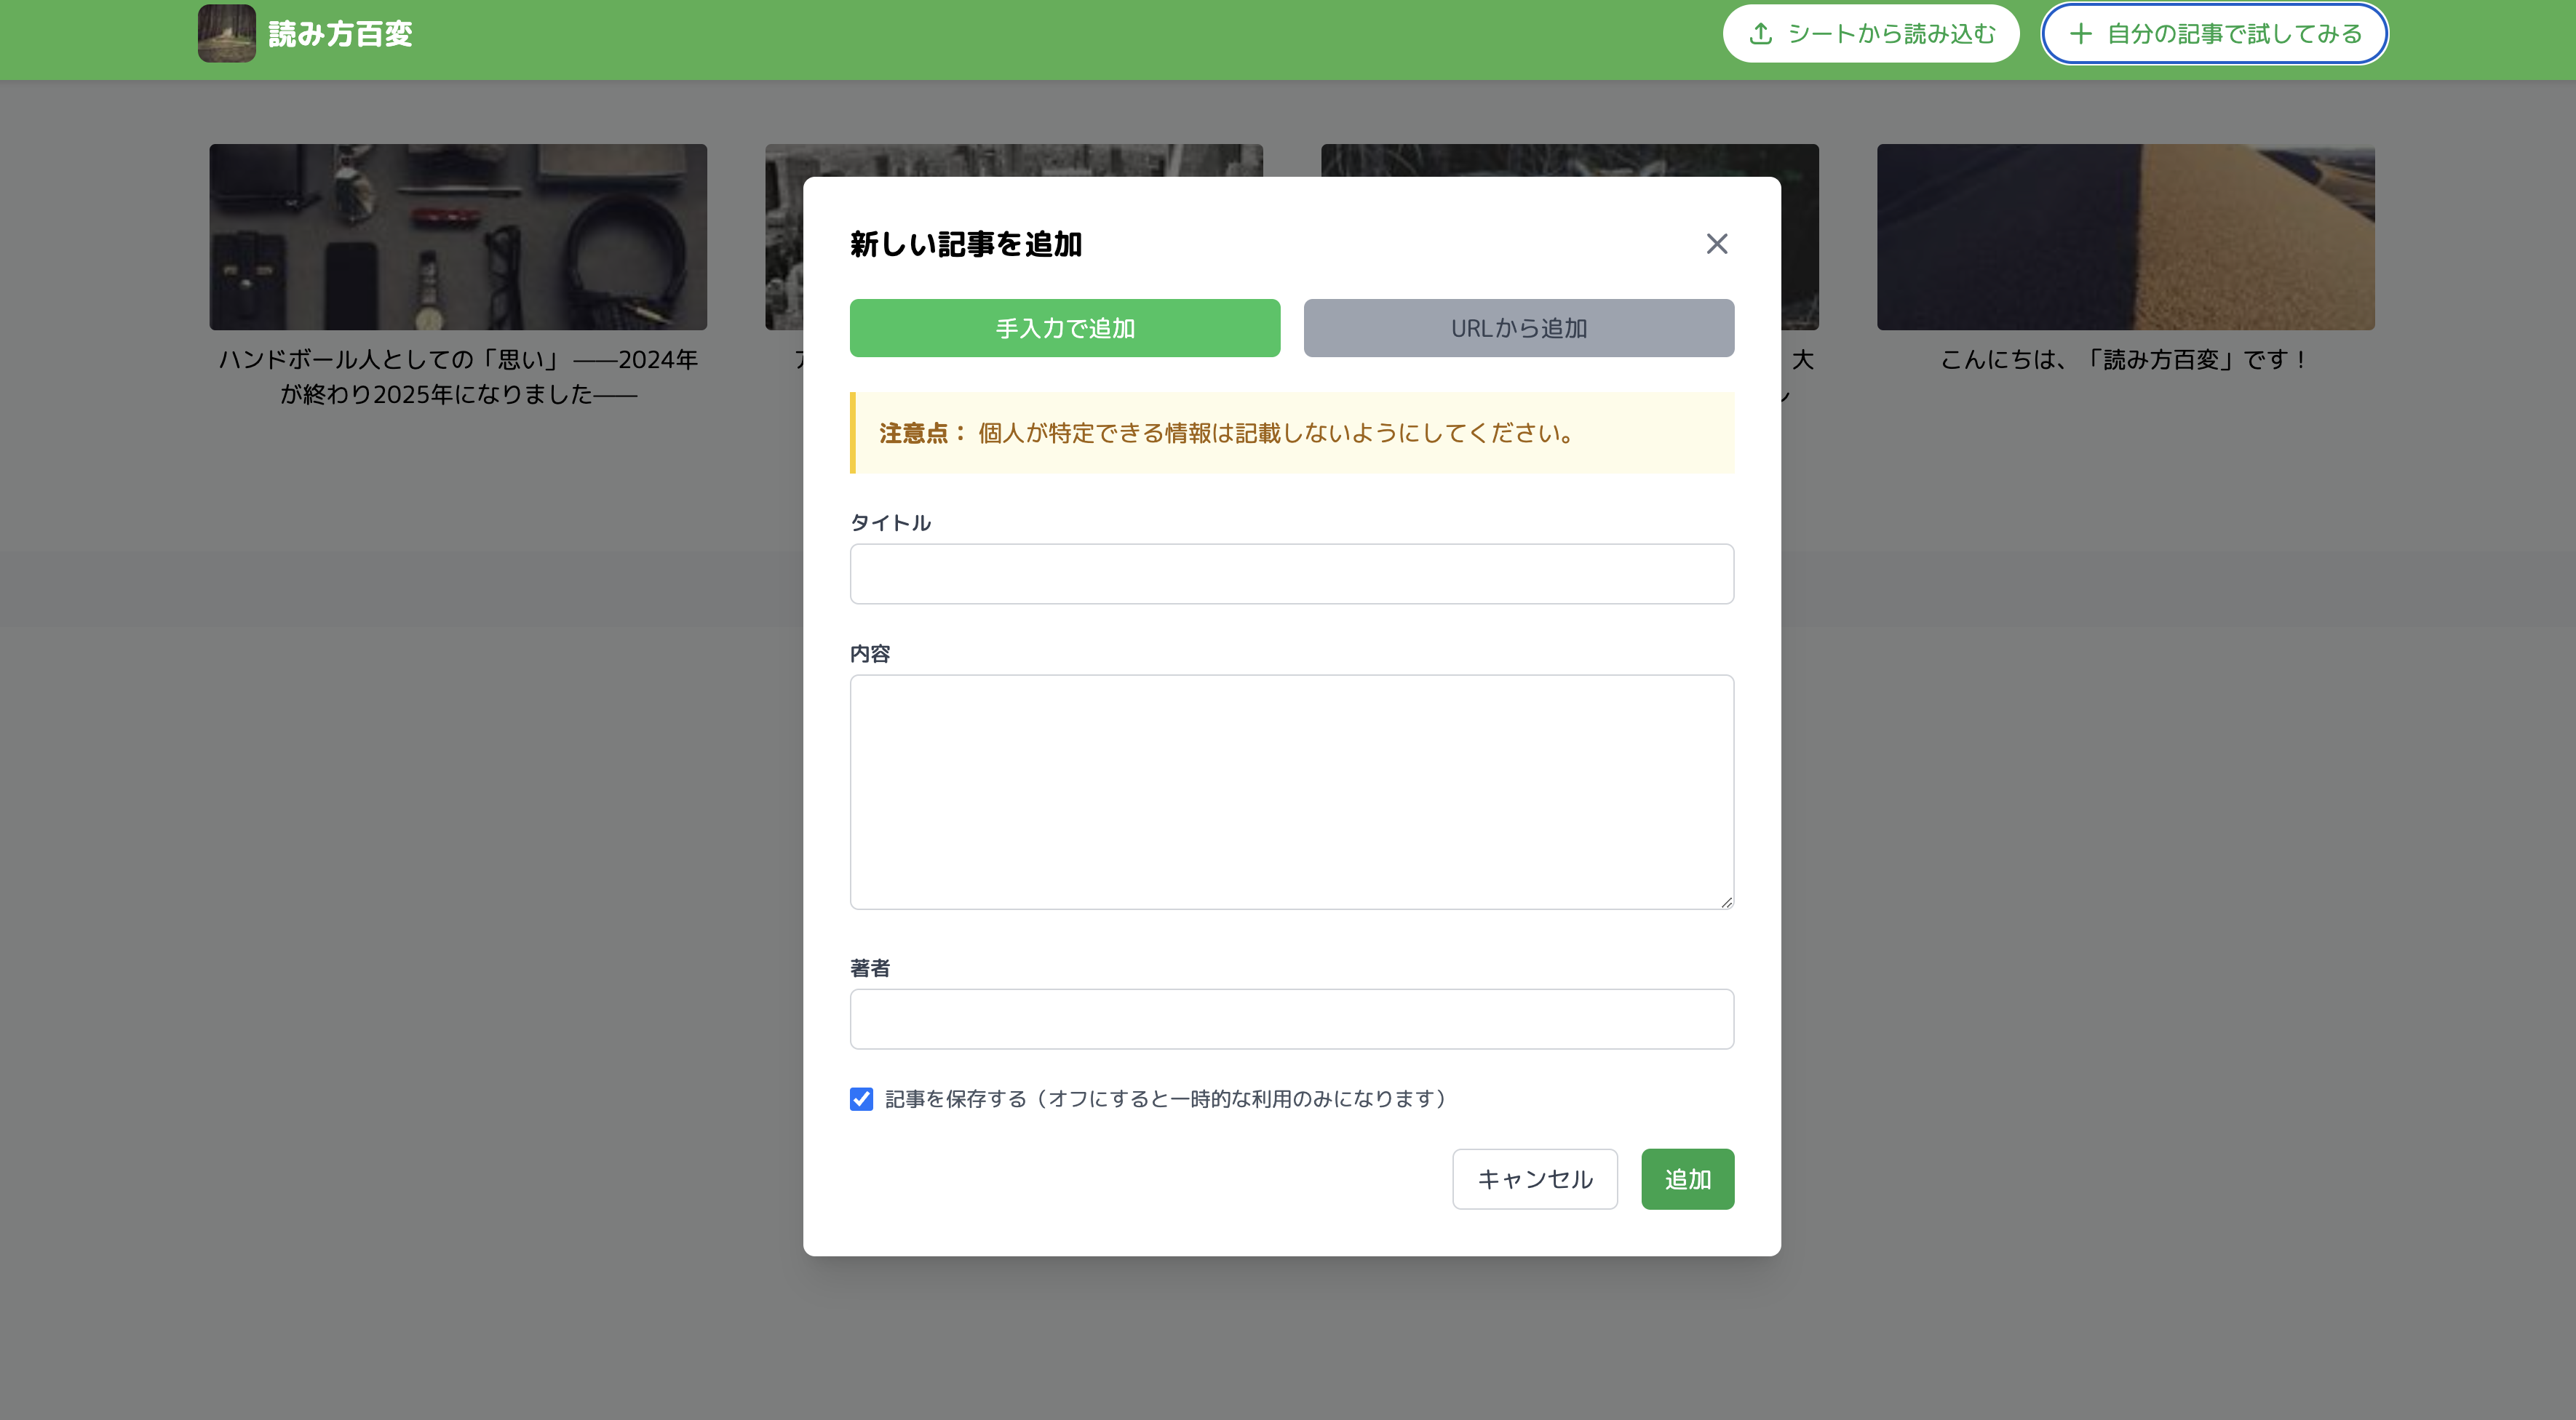
Task: Close the 新しい記事を追加 dialog with X
Action: click(1716, 244)
